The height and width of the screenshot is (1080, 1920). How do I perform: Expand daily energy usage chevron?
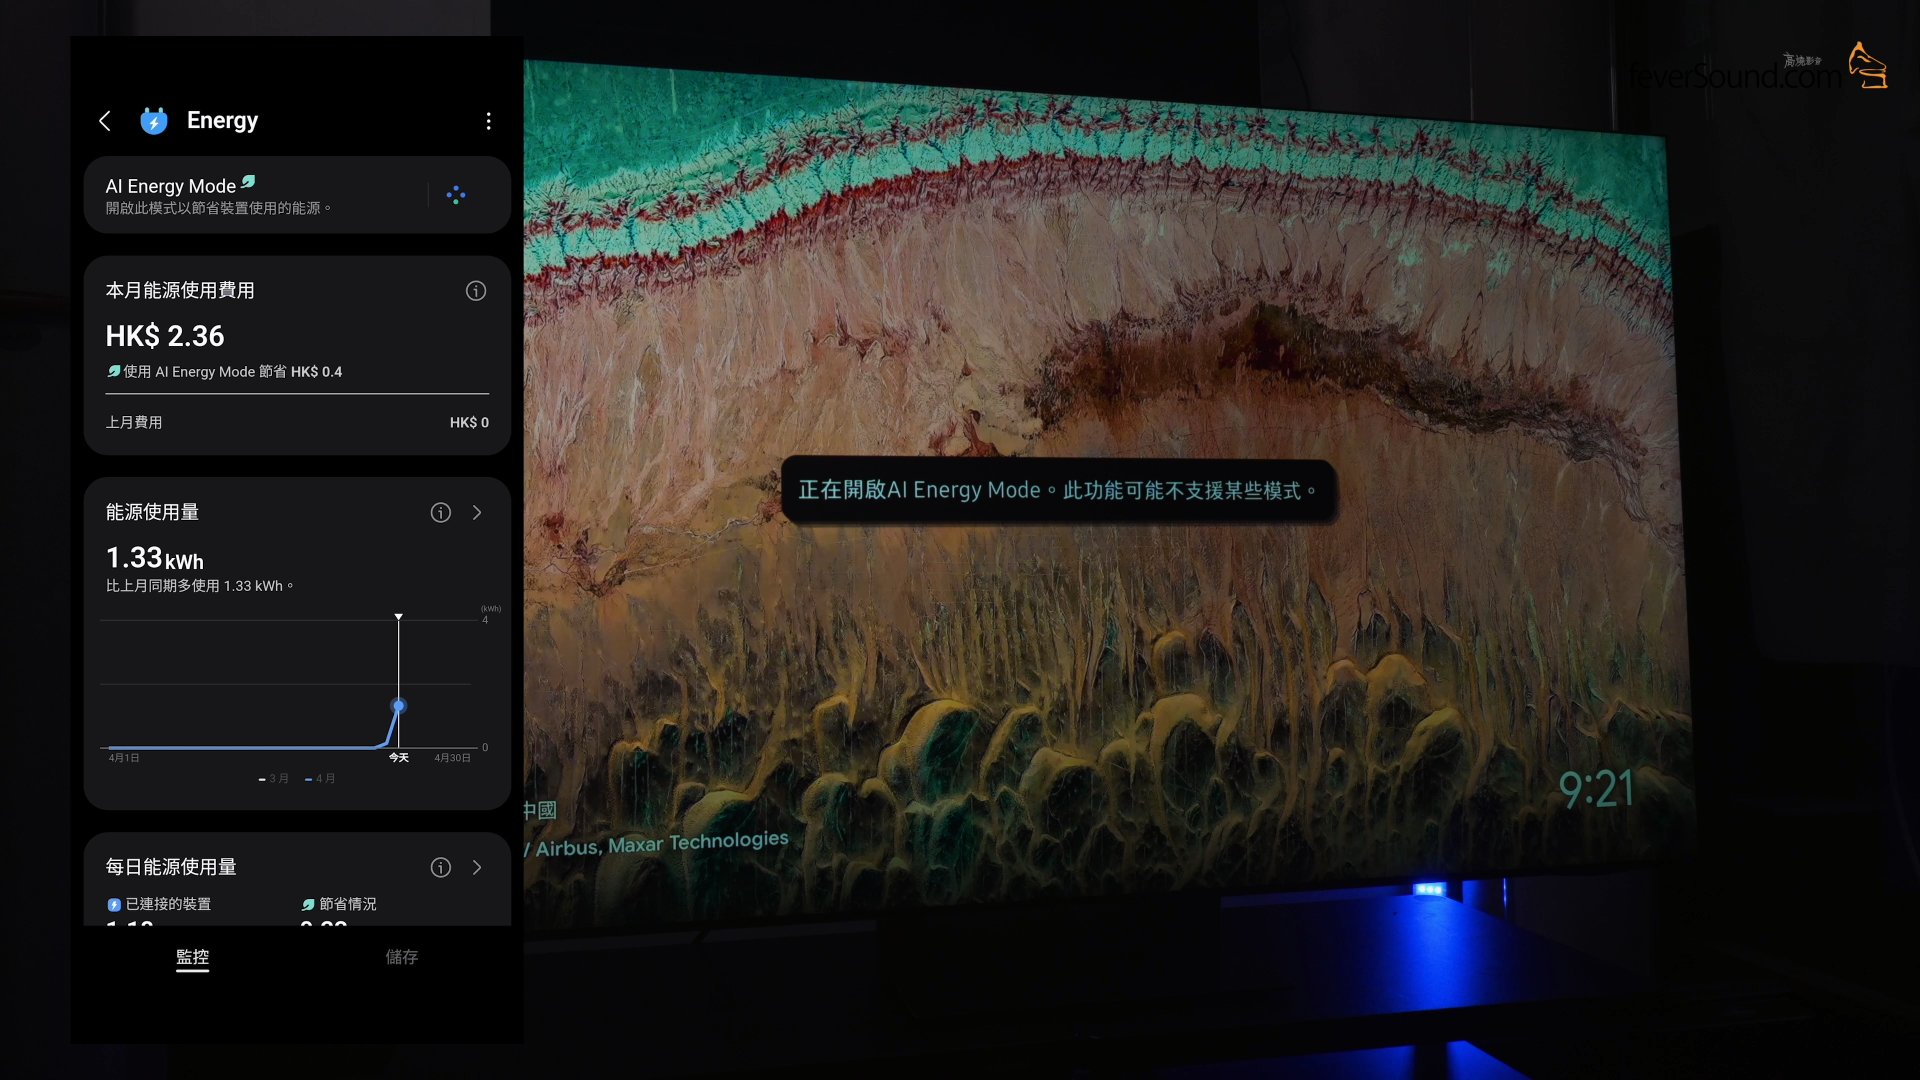tap(477, 868)
